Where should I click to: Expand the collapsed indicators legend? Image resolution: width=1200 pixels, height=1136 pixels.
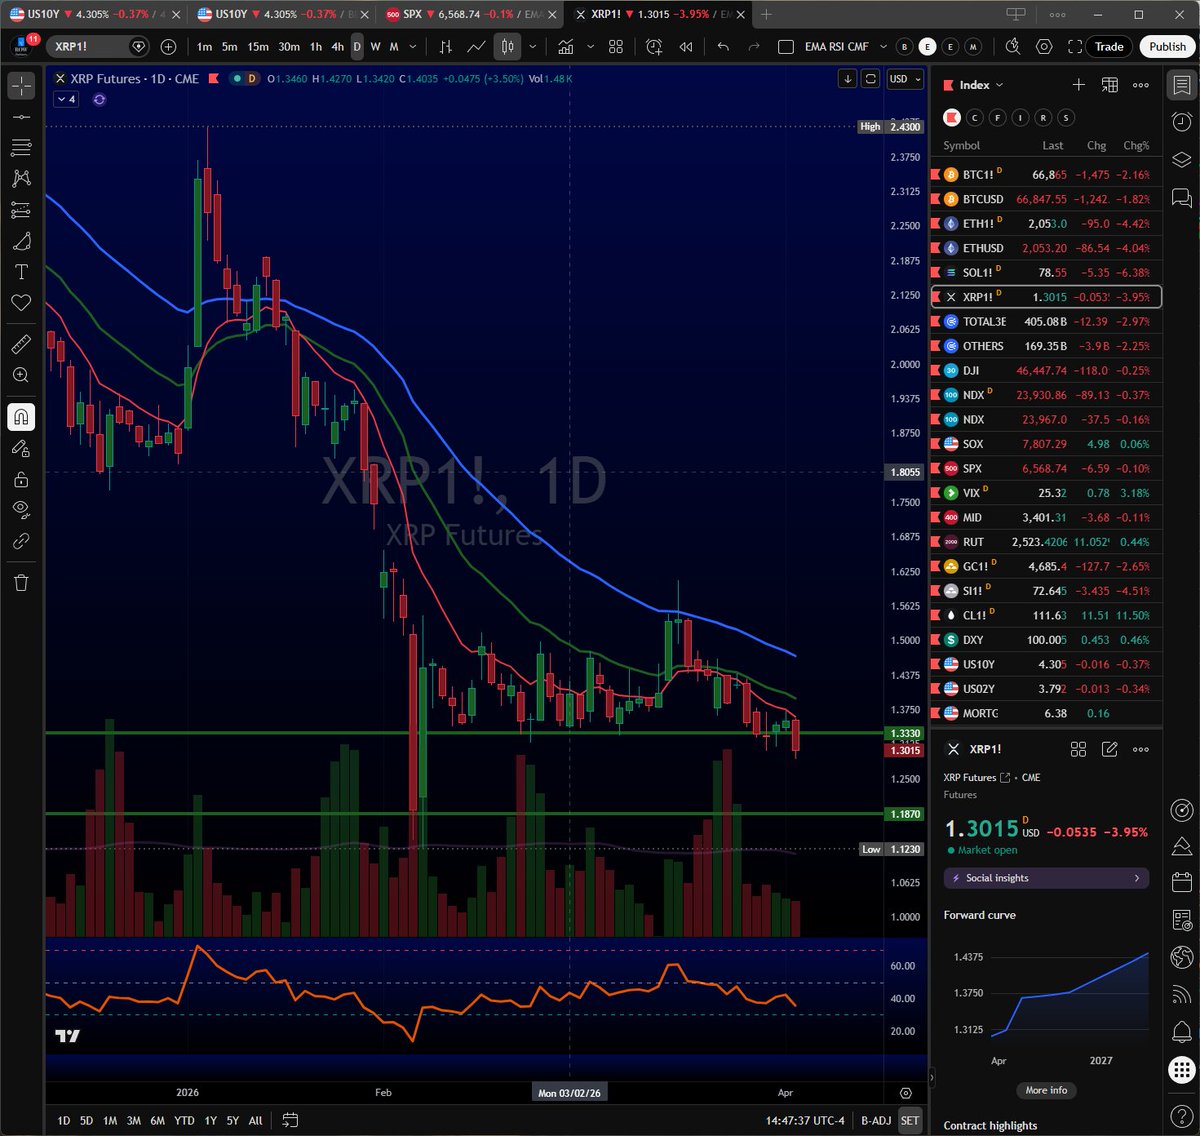(66, 99)
